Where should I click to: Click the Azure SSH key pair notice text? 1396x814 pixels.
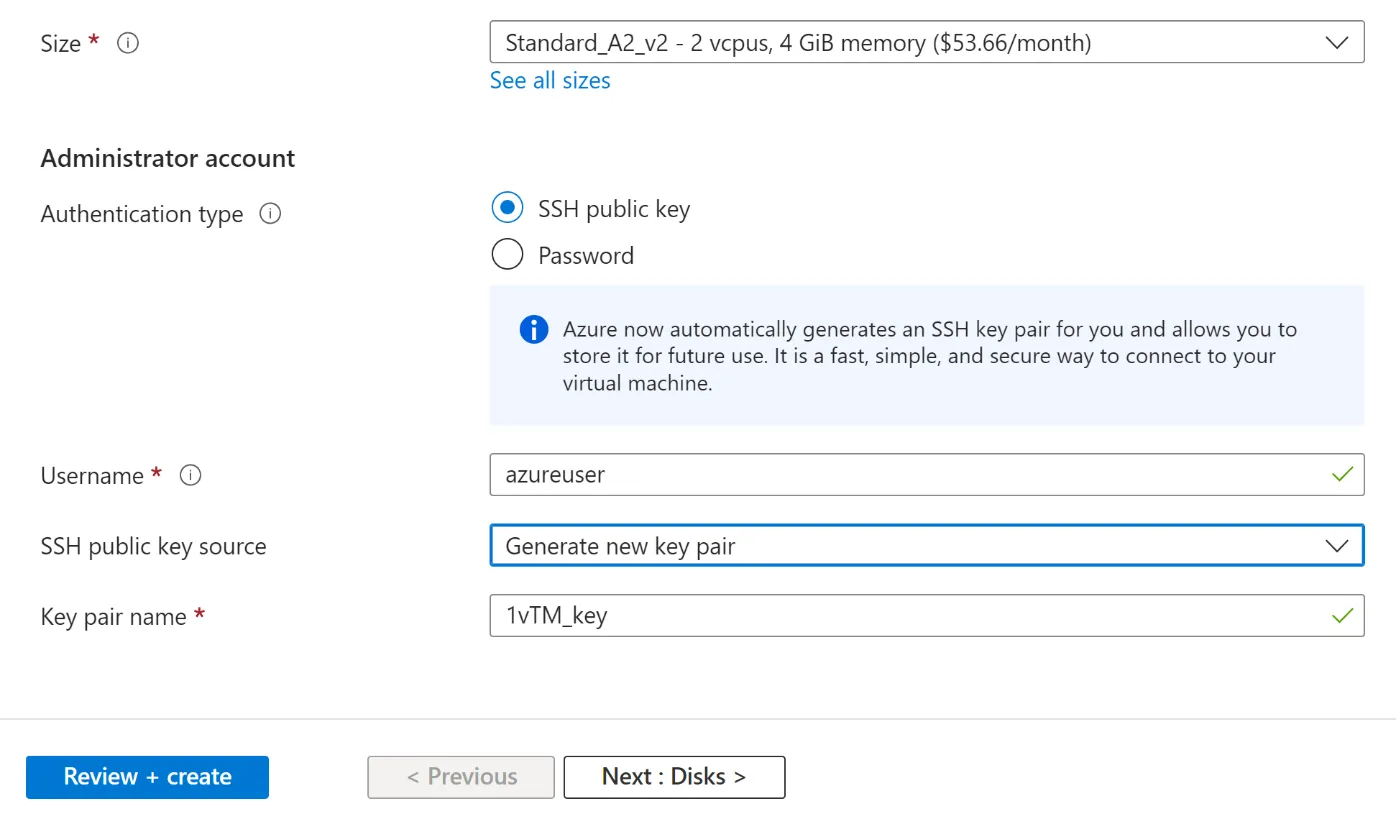tap(930, 356)
